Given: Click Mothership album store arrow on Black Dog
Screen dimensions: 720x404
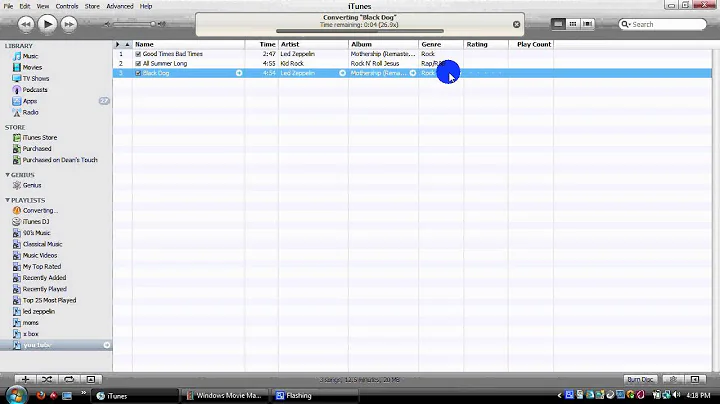Looking at the screenshot, I should tap(412, 73).
